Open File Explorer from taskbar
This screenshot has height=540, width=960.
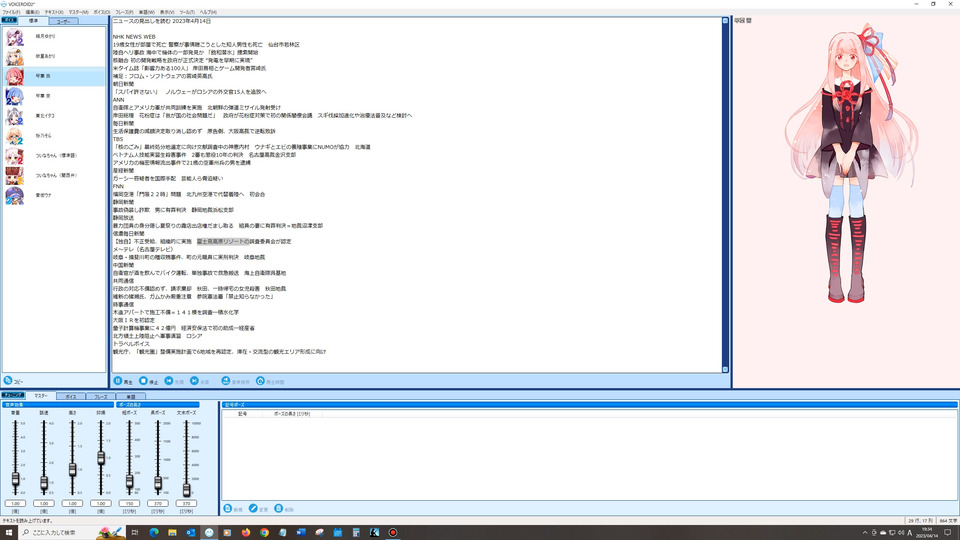click(172, 533)
